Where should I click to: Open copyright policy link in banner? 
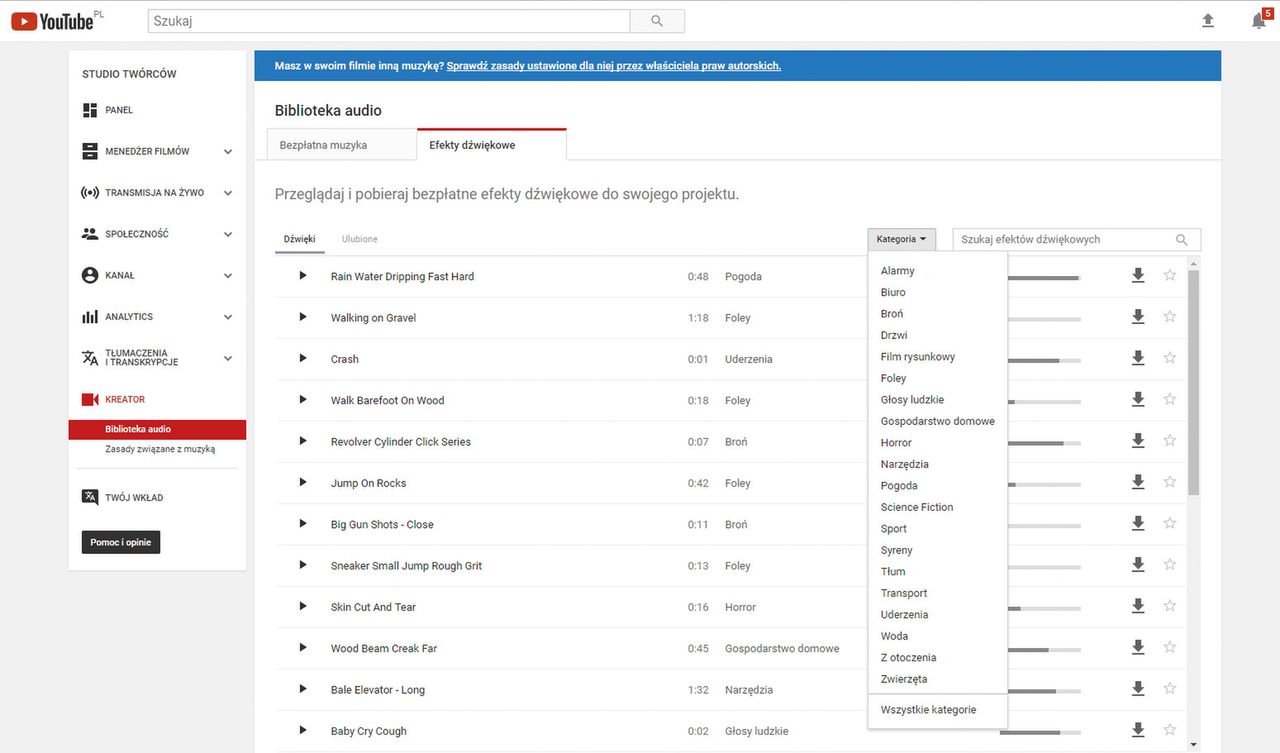614,66
